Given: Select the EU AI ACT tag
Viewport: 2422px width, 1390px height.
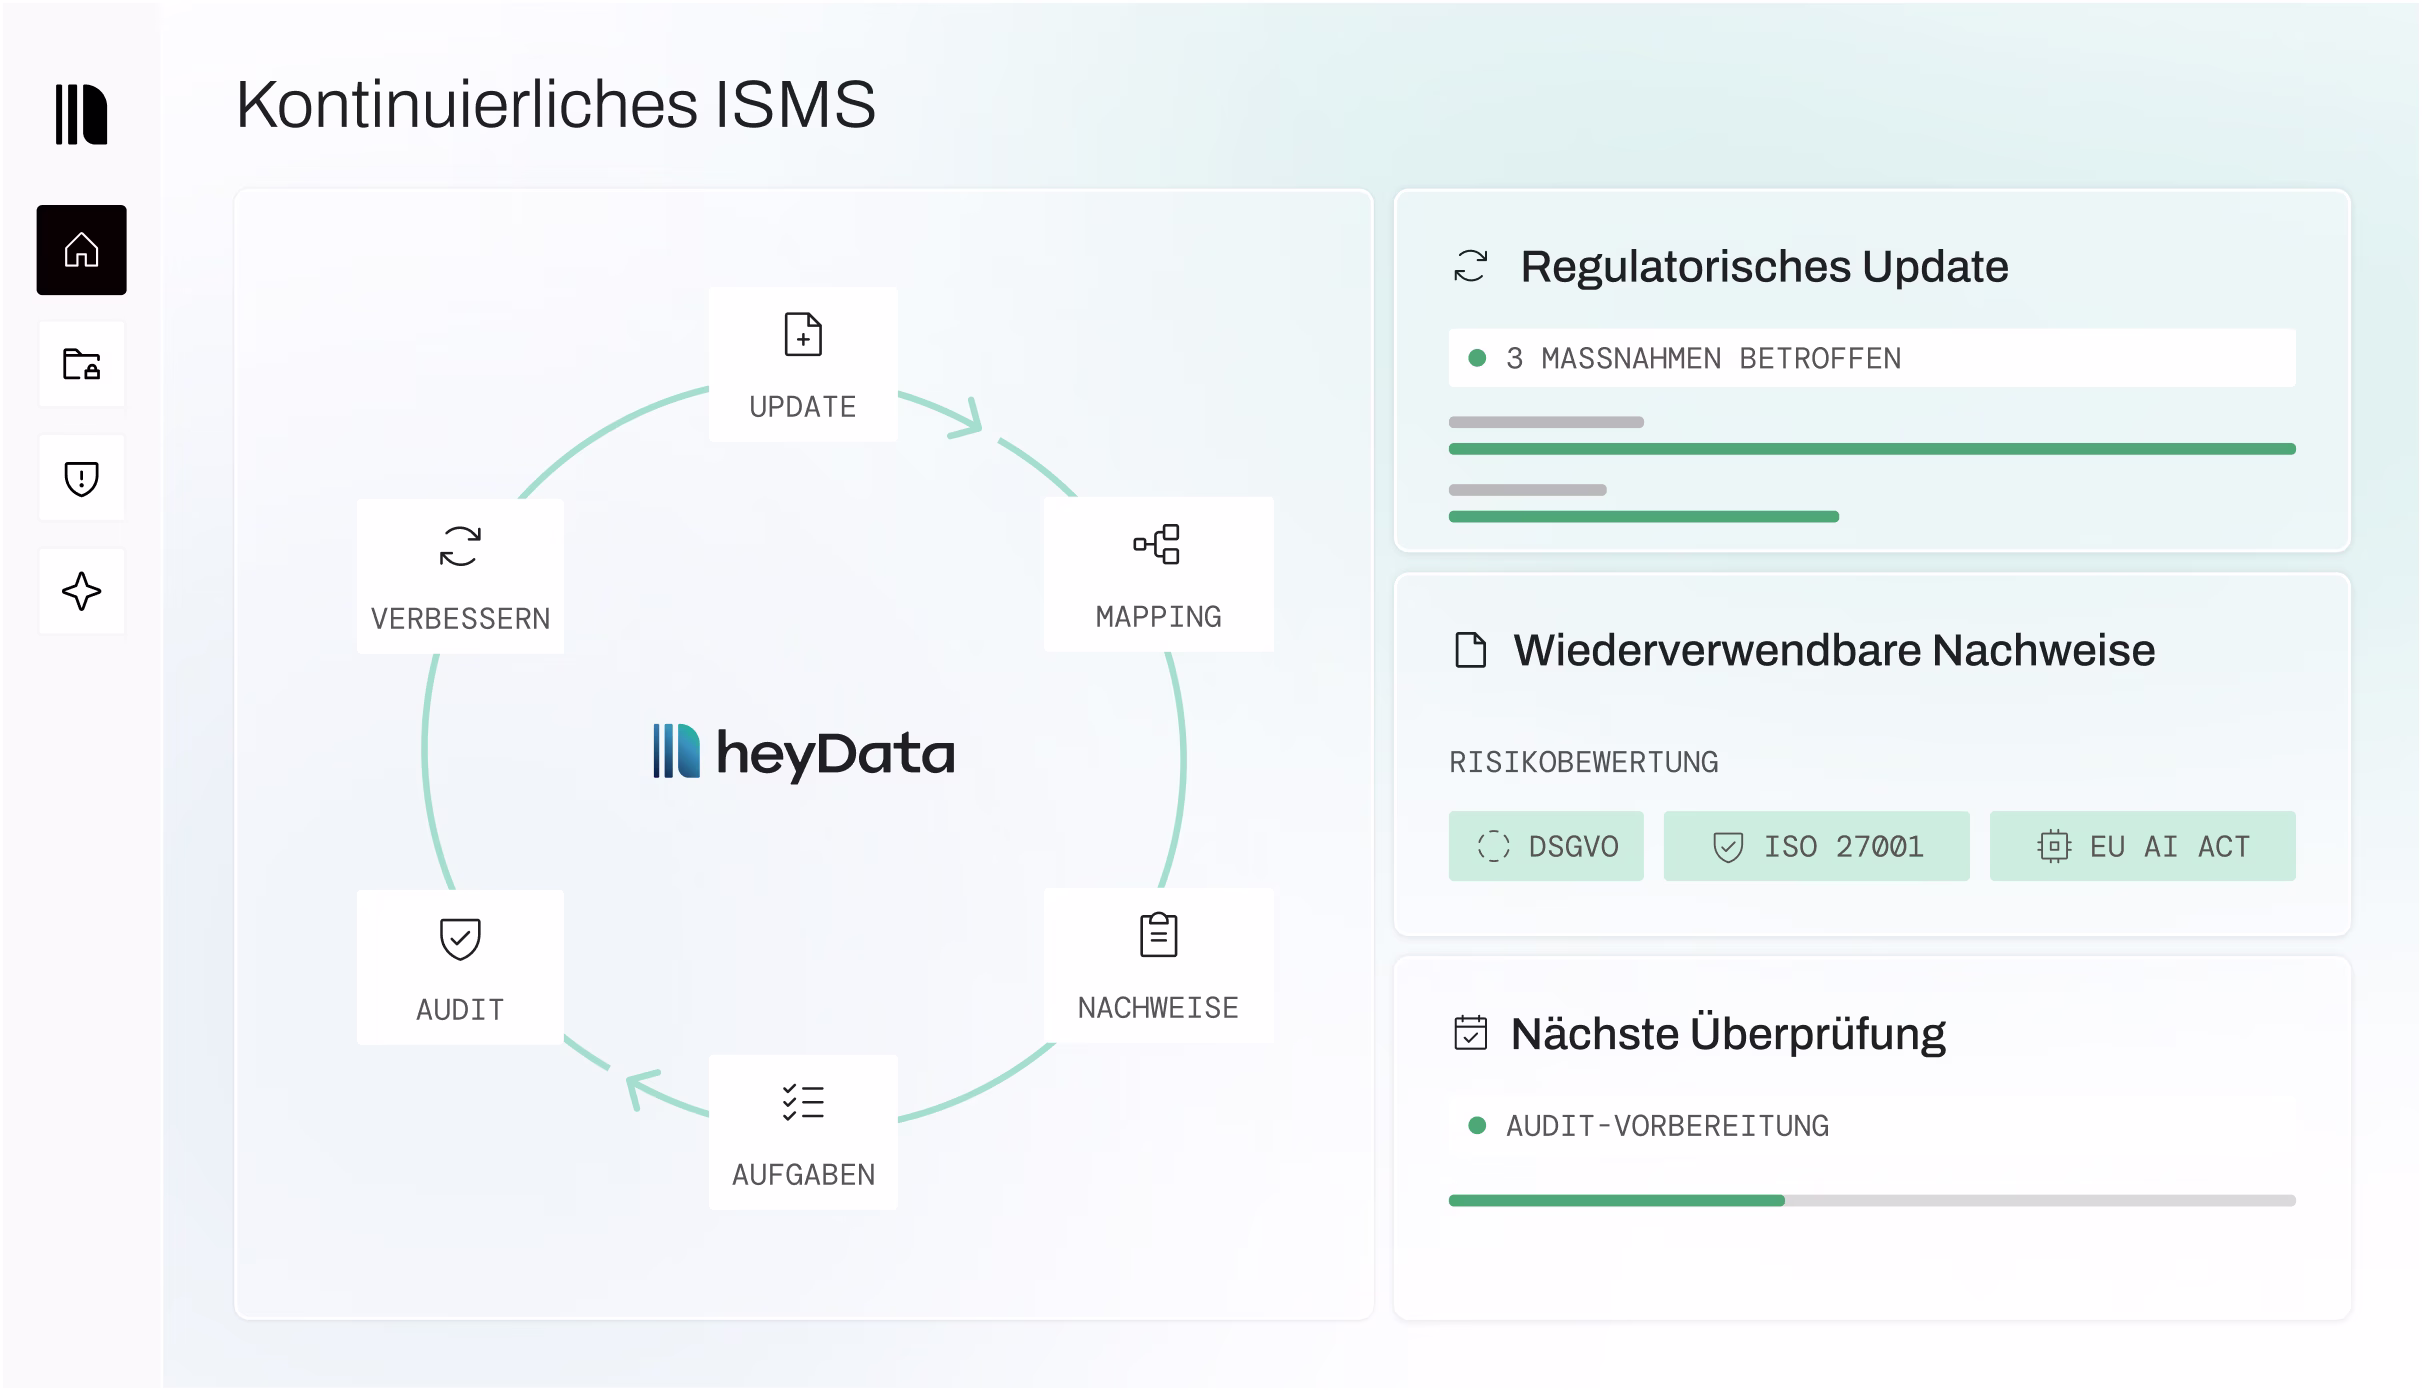Looking at the screenshot, I should [x=2142, y=846].
